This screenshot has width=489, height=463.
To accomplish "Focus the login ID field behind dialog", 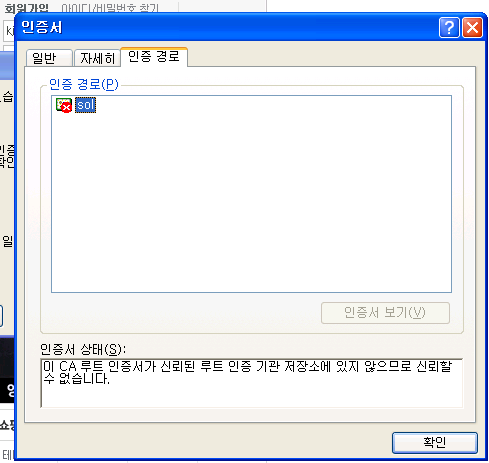I will [9, 31].
